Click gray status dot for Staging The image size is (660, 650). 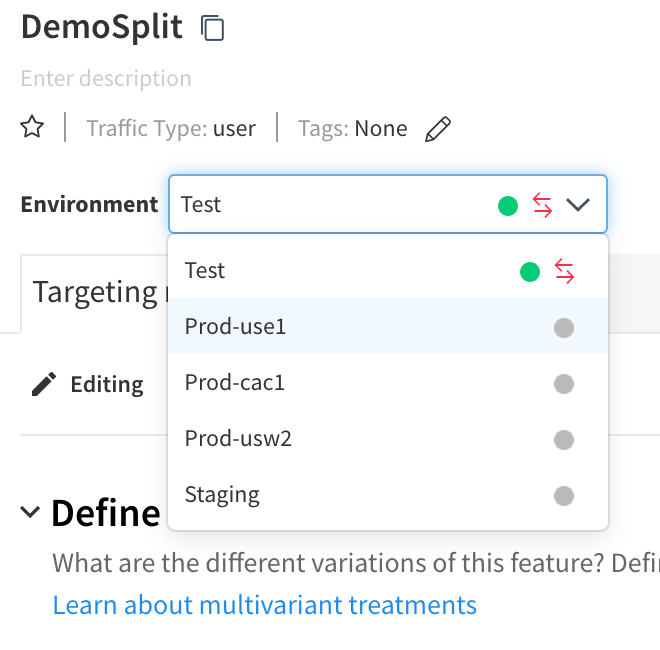click(x=564, y=495)
